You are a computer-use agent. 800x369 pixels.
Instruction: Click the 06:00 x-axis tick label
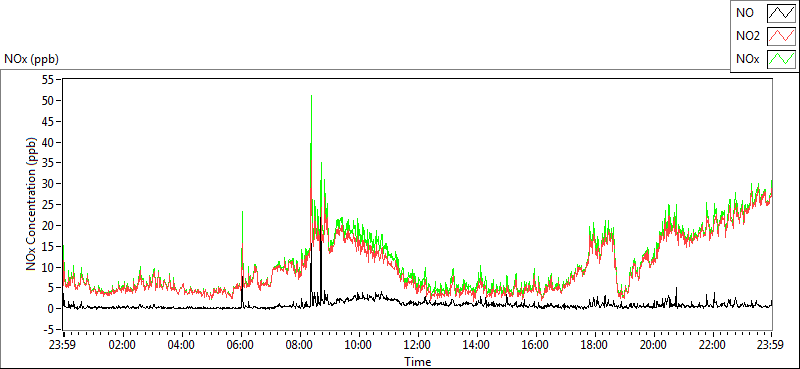point(240,344)
